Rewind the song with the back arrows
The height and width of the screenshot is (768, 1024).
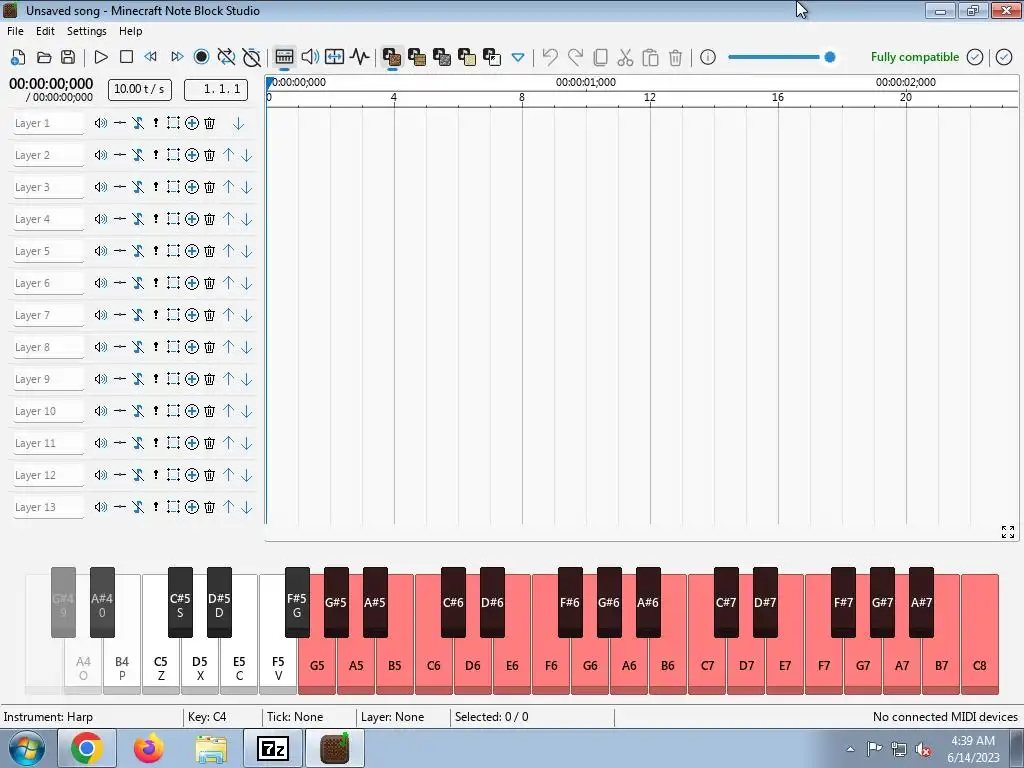coord(151,57)
